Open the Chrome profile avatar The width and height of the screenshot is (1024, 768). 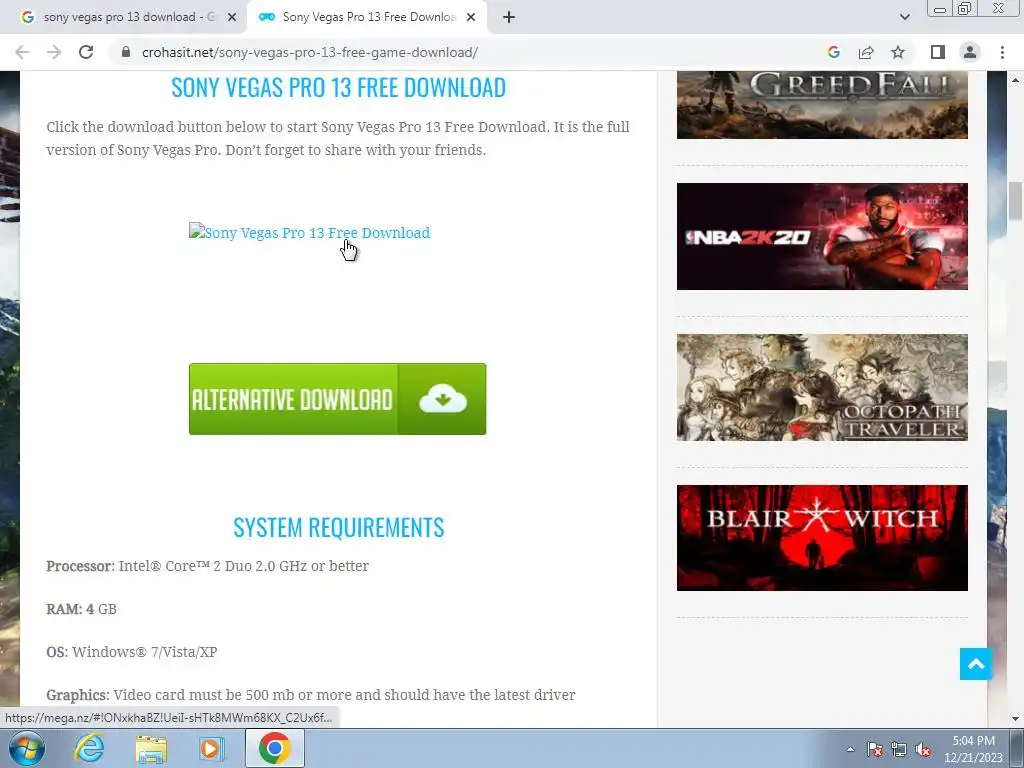[970, 52]
